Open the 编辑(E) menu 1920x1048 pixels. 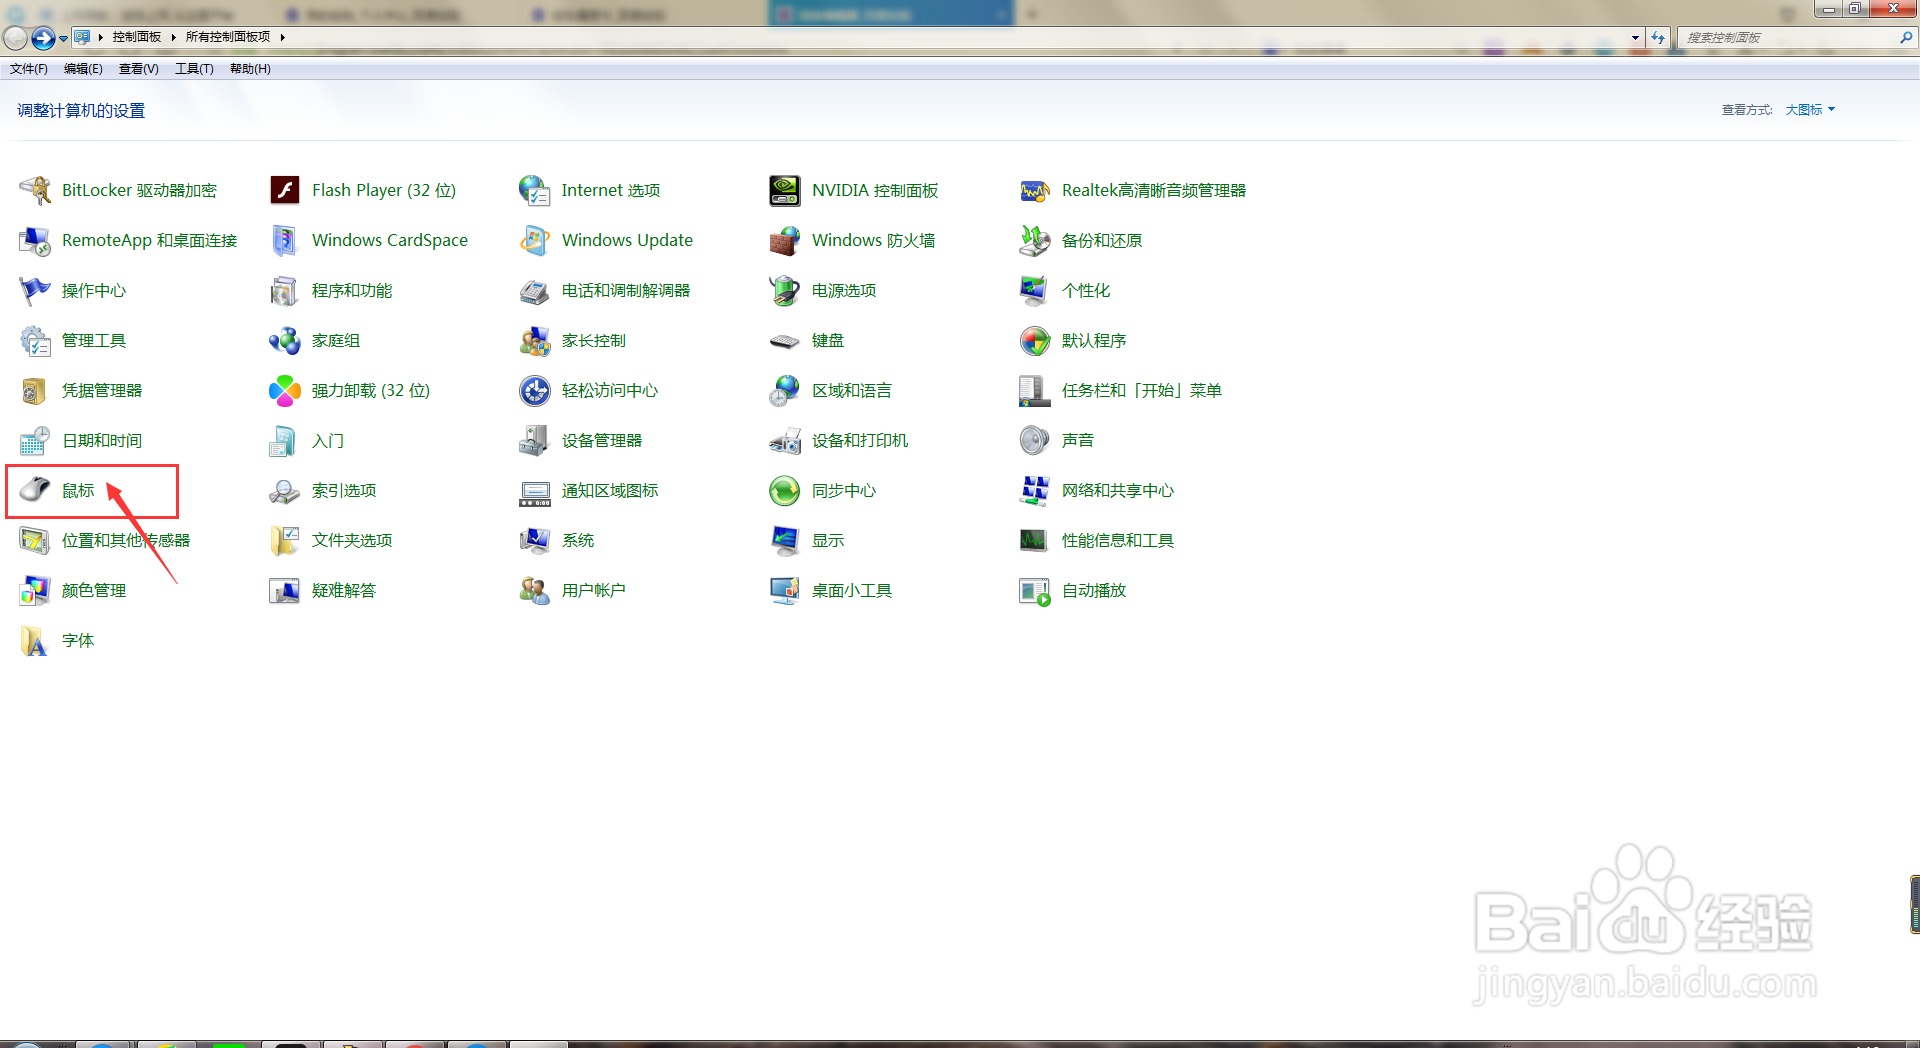pyautogui.click(x=83, y=69)
